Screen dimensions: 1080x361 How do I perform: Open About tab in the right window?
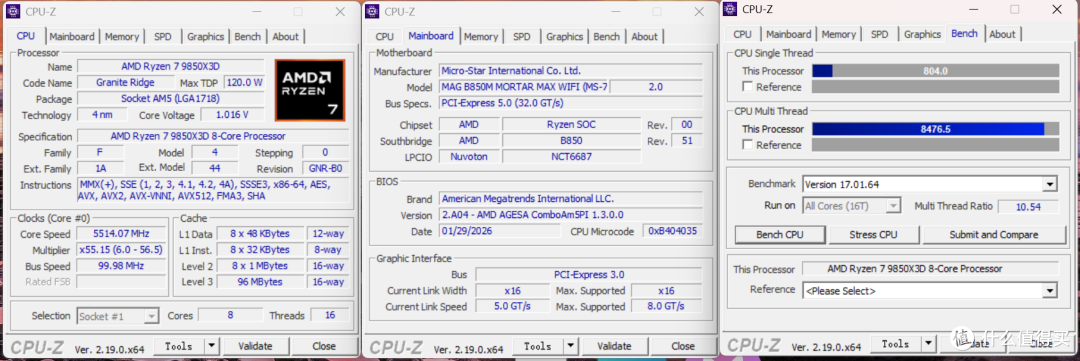tap(1002, 34)
